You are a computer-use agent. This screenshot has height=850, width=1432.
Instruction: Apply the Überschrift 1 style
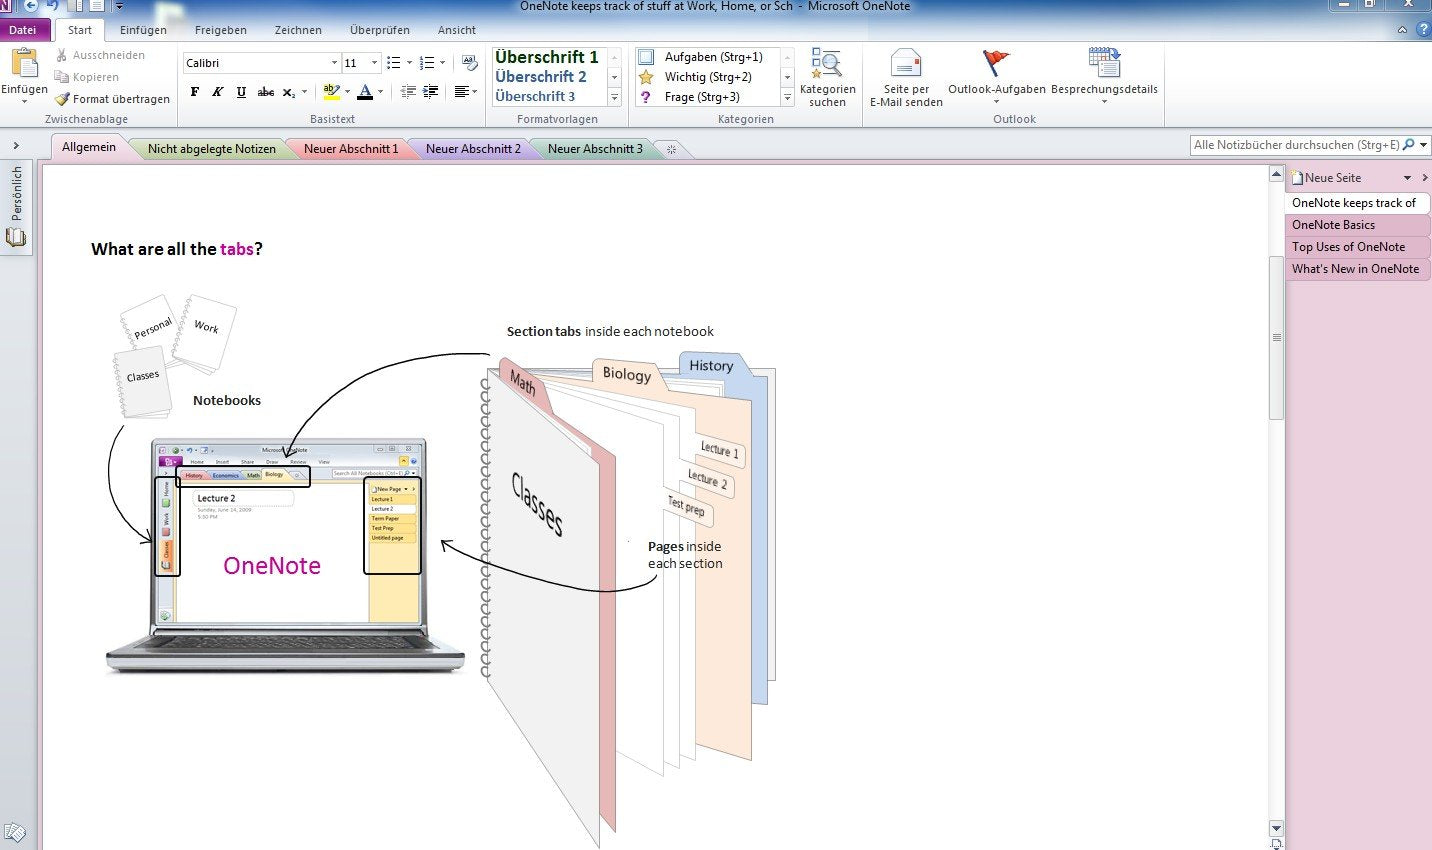coord(547,57)
